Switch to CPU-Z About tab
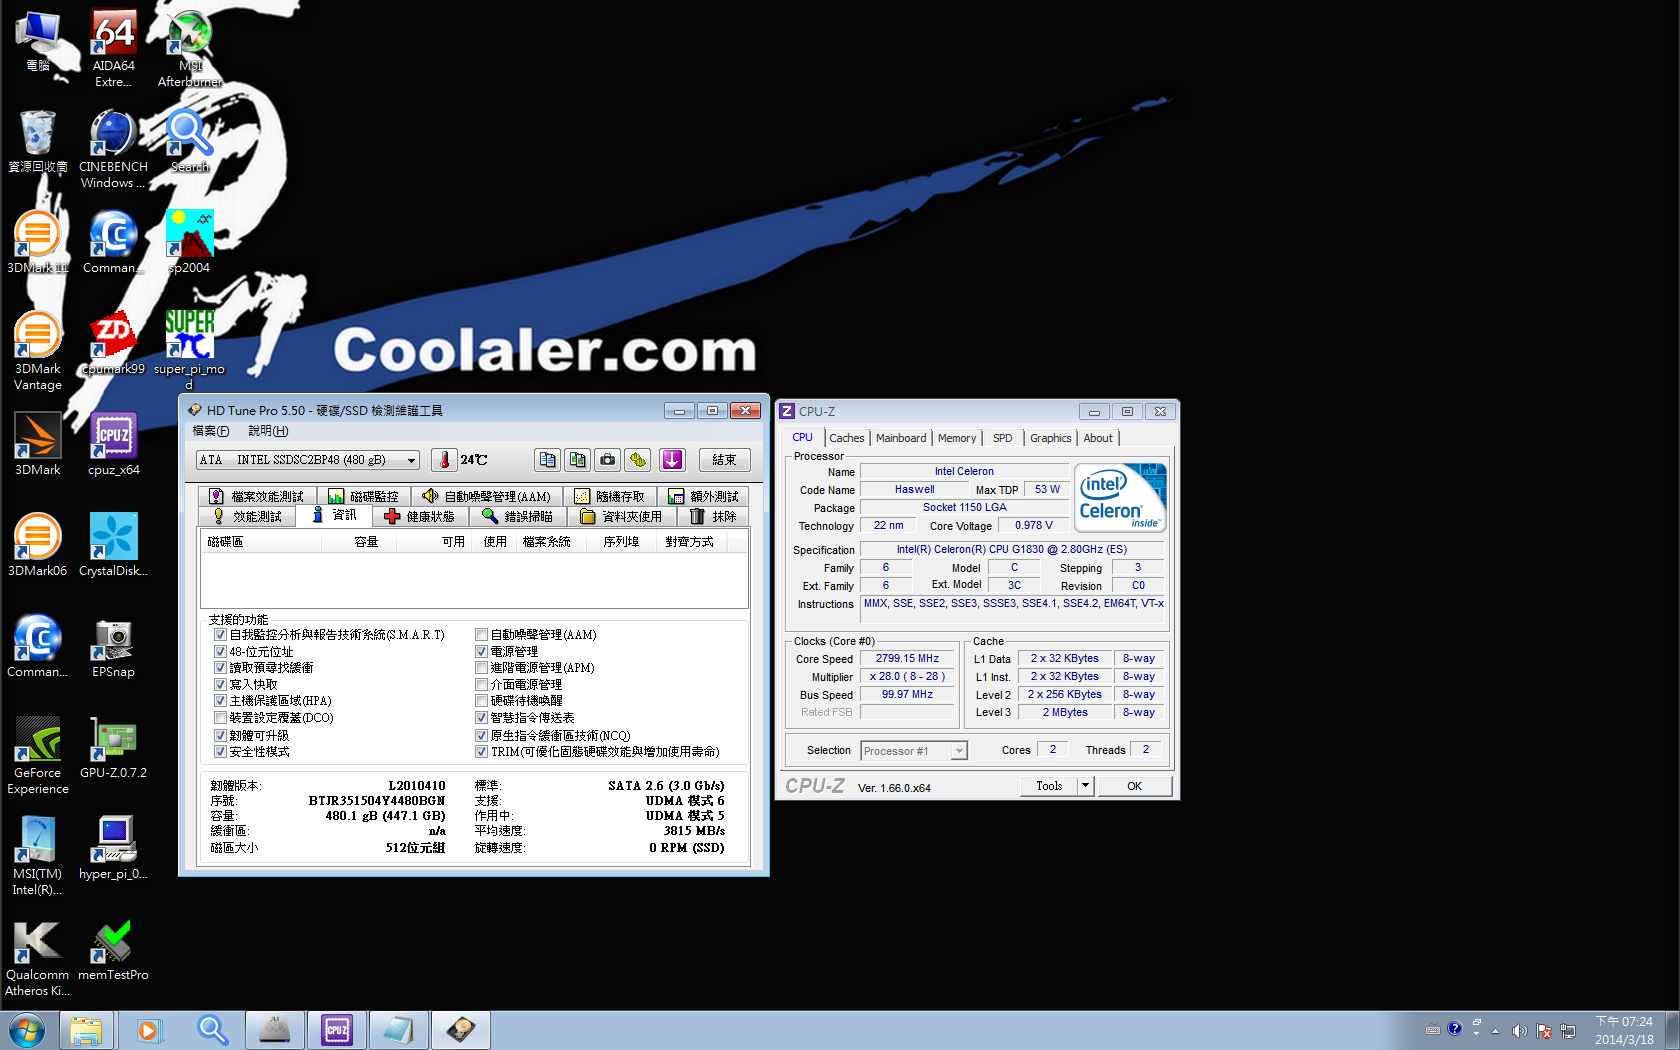Viewport: 1680px width, 1050px height. (x=1098, y=438)
